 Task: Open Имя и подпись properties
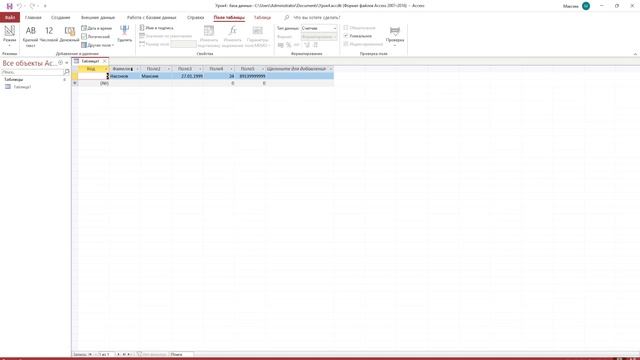click(x=157, y=28)
